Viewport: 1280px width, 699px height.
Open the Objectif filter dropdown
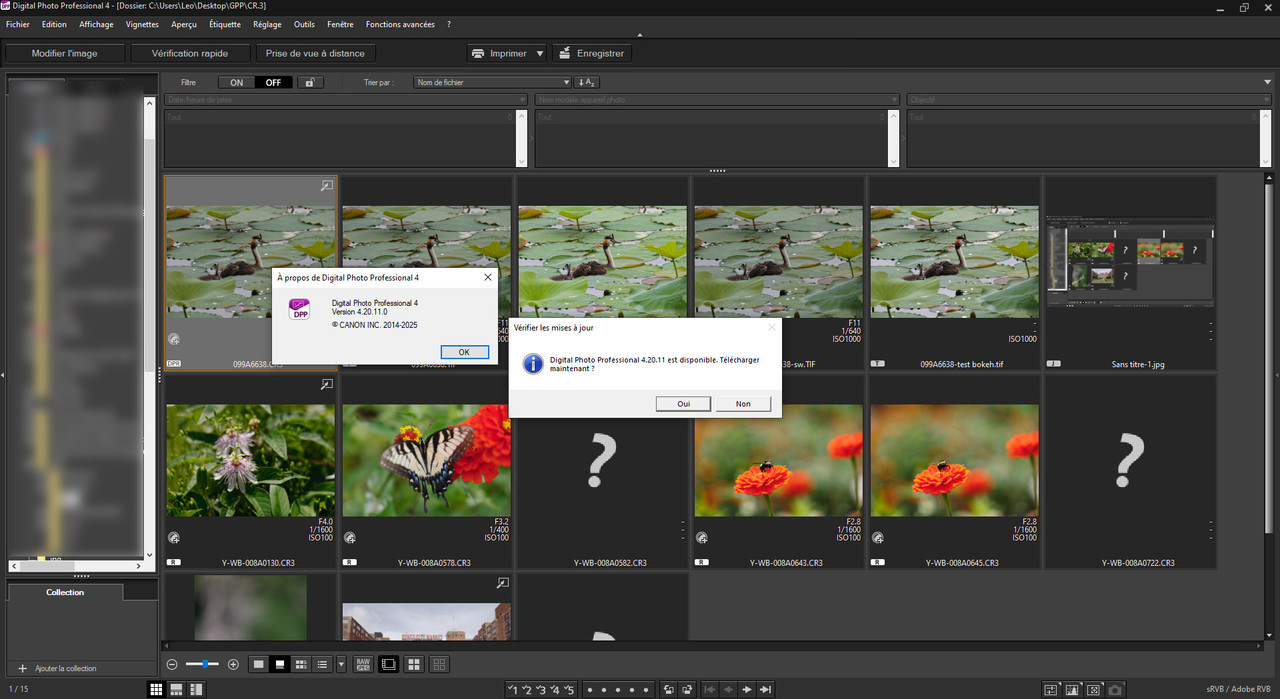tap(1089, 100)
